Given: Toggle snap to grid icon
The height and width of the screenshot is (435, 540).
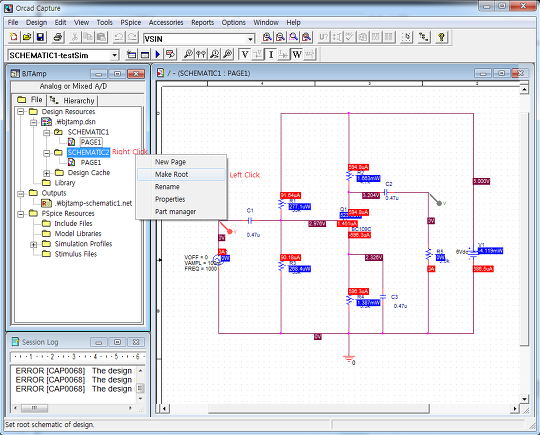Looking at the screenshot, I should (x=407, y=37).
